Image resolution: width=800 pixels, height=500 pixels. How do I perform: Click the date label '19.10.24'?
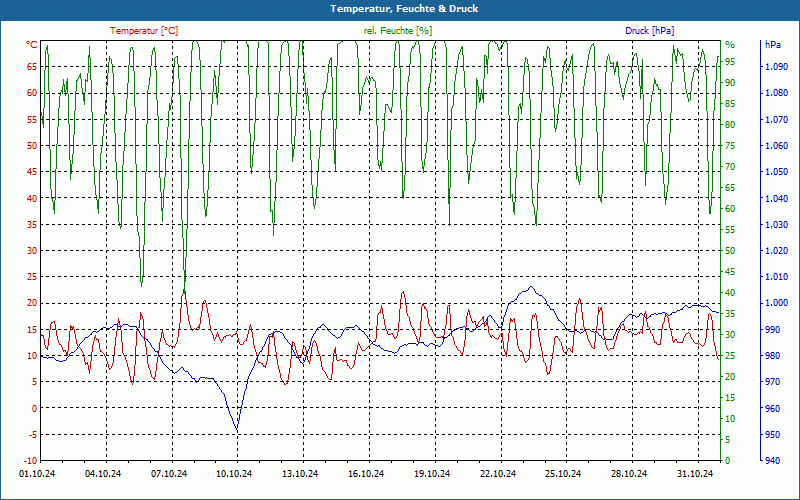tap(432, 473)
